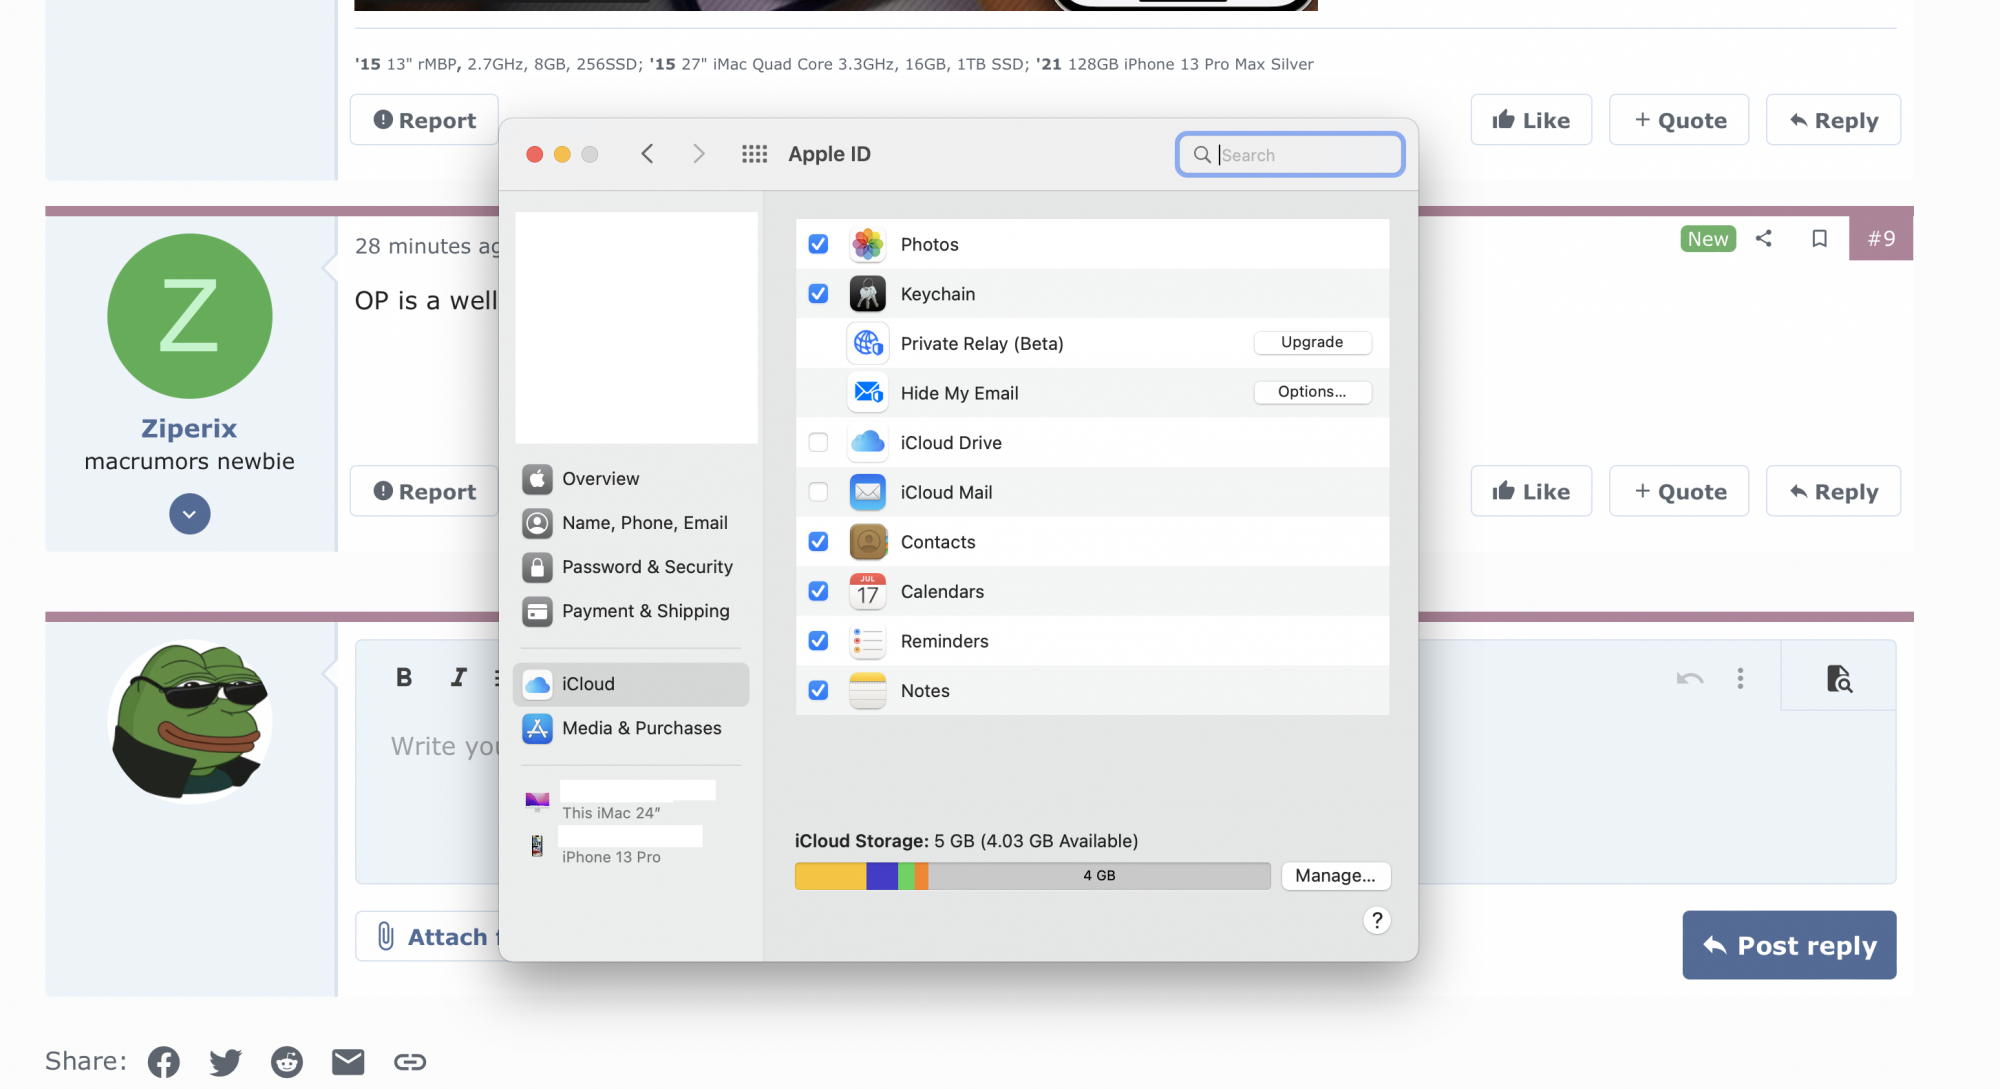Screen dimensions: 2000x1089
Task: Enable the iCloud Mail checkbox
Action: click(818, 492)
